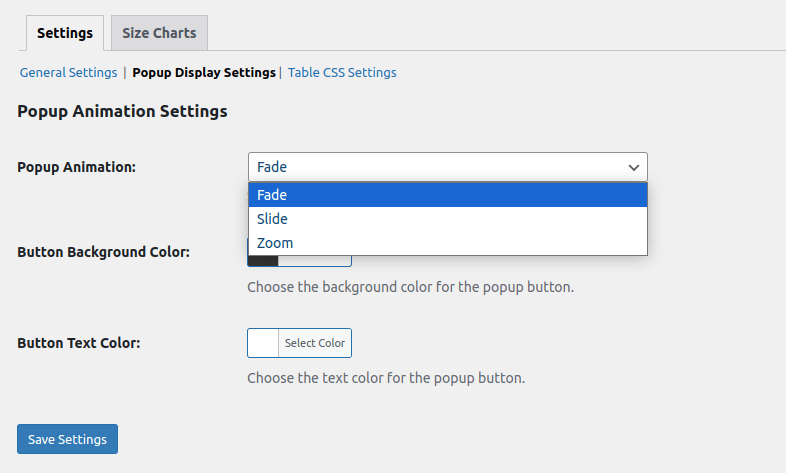786x473 pixels.
Task: Click the dark Button Background Color swatch
Action: tap(263, 261)
